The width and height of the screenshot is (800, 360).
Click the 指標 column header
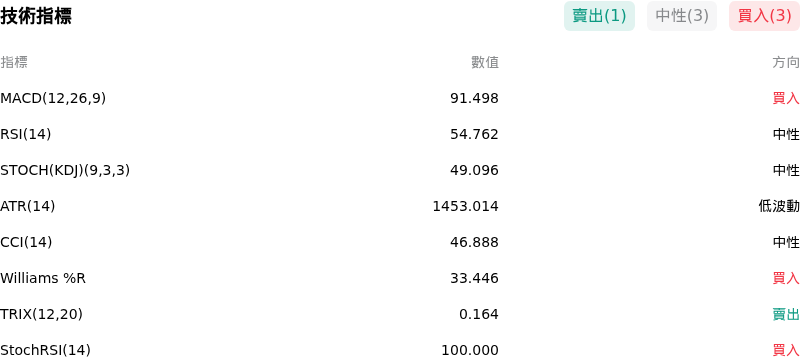tap(14, 62)
